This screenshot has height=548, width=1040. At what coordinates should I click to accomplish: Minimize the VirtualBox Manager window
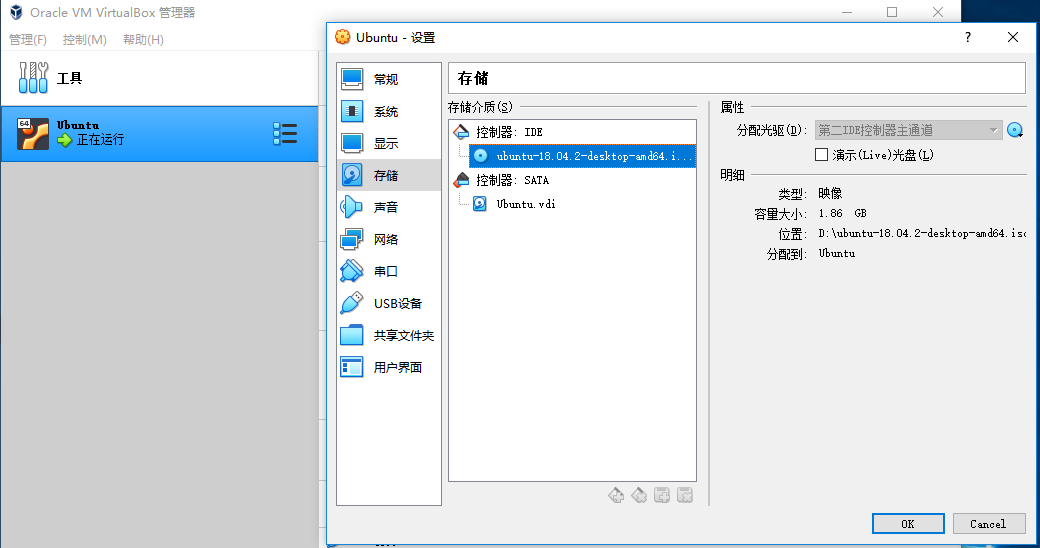(847, 12)
